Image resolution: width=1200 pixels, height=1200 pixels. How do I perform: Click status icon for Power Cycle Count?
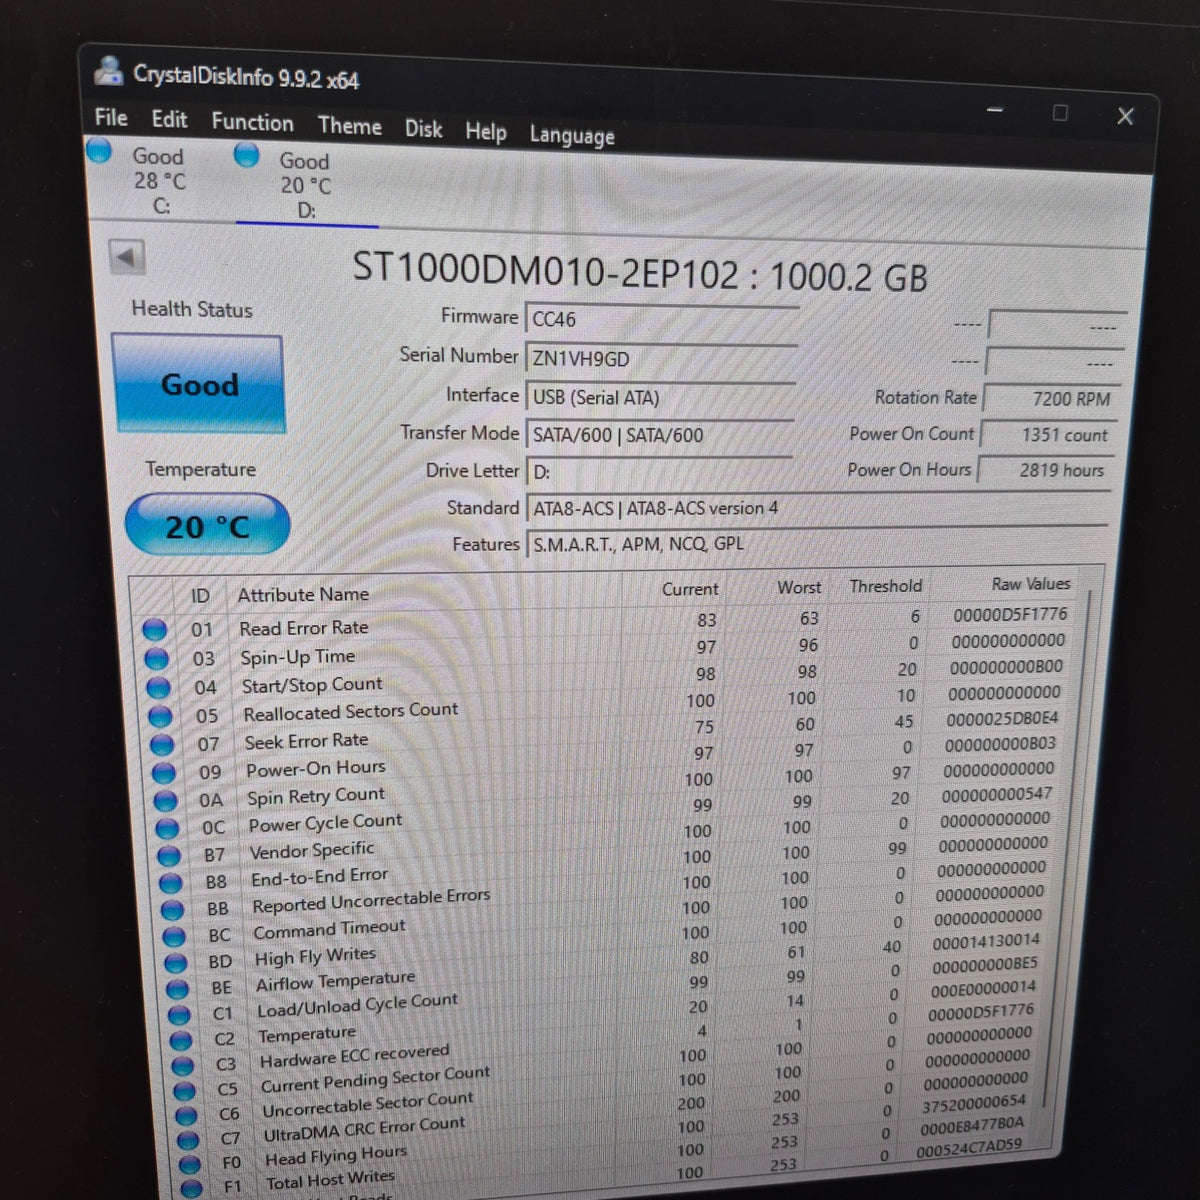click(168, 829)
